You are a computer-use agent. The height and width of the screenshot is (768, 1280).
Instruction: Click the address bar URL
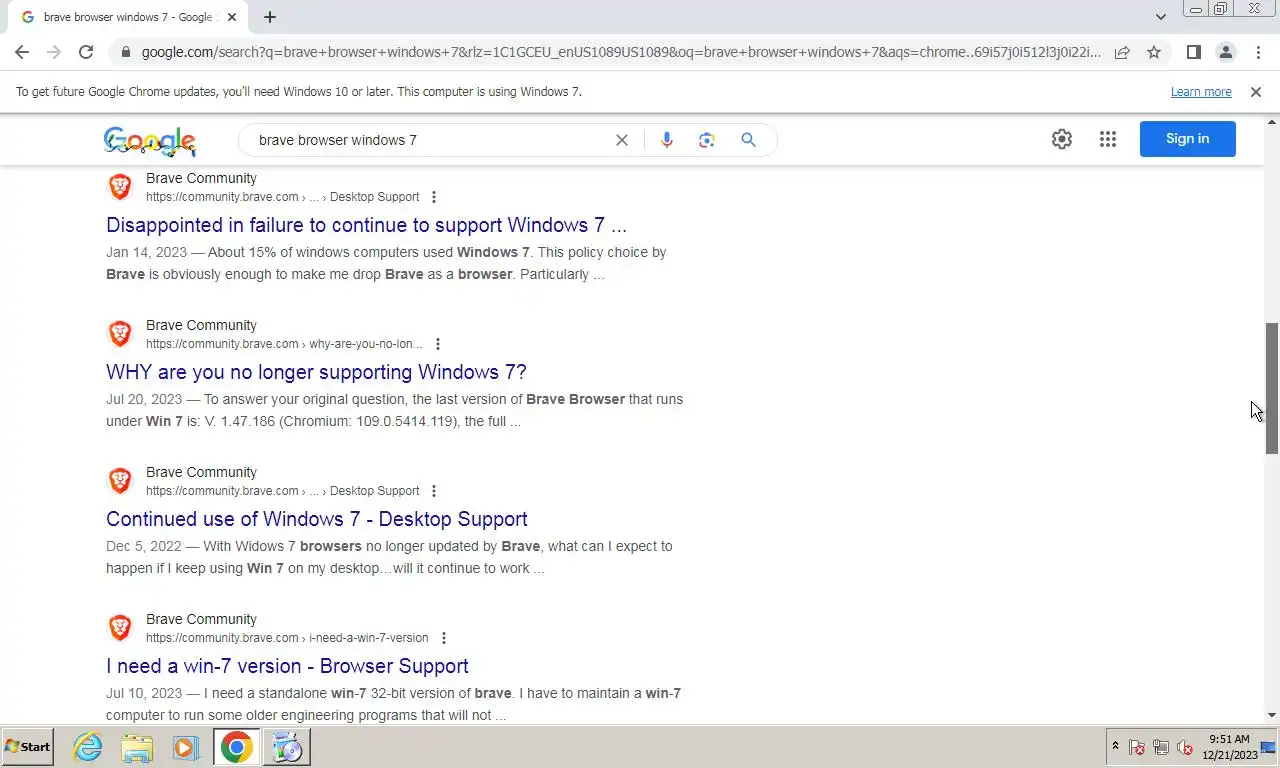(620, 52)
